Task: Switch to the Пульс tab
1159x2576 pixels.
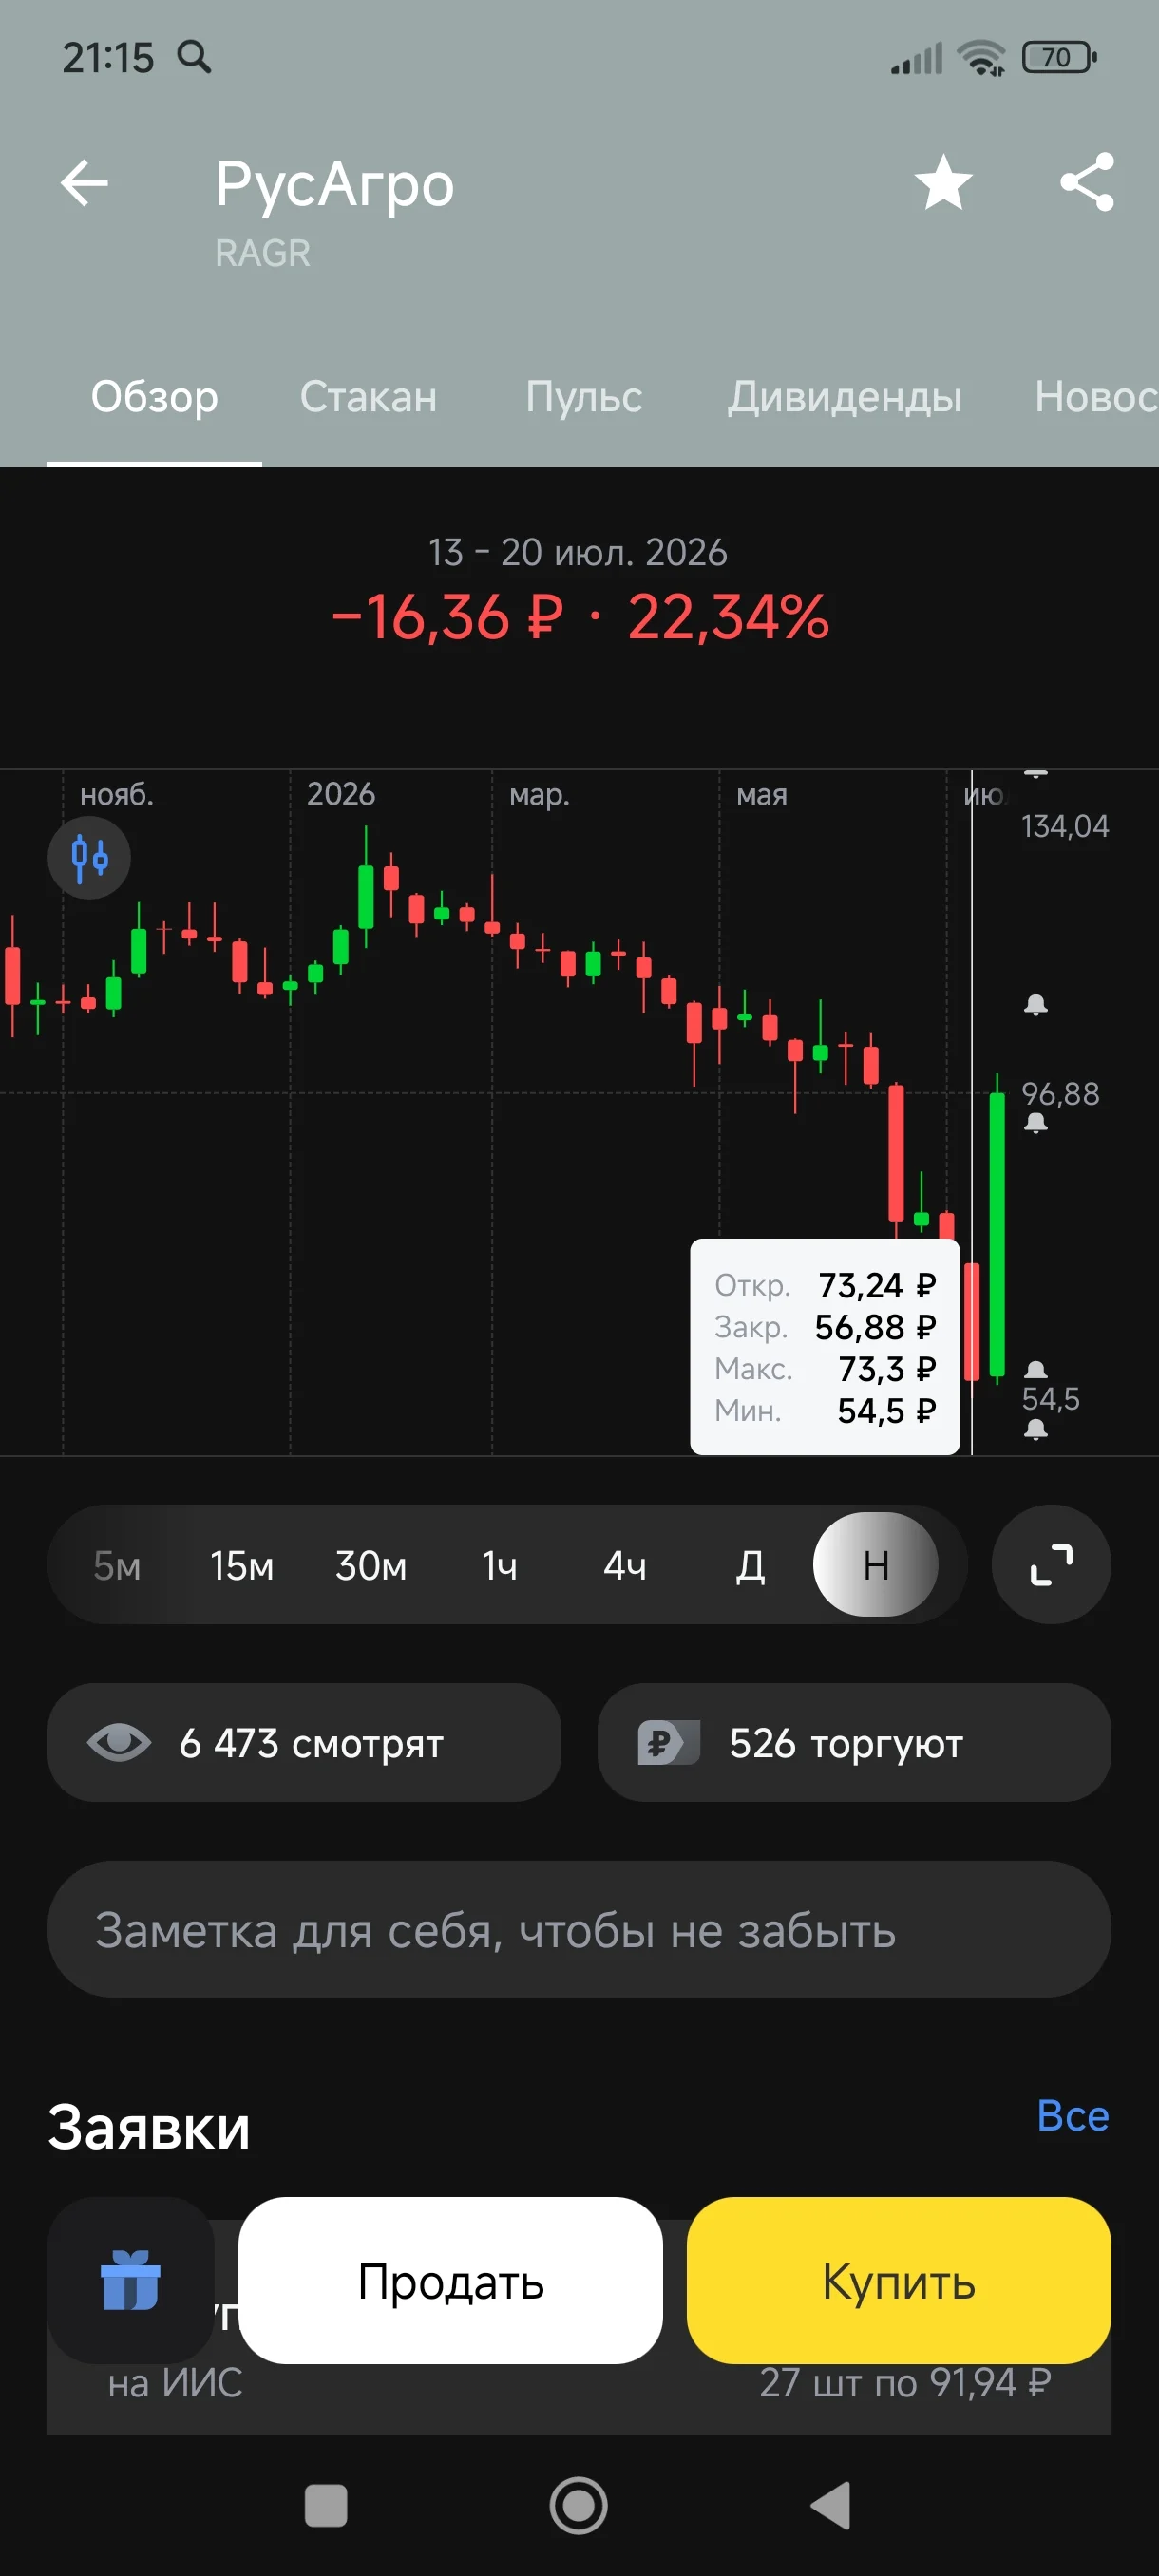Action: point(584,397)
